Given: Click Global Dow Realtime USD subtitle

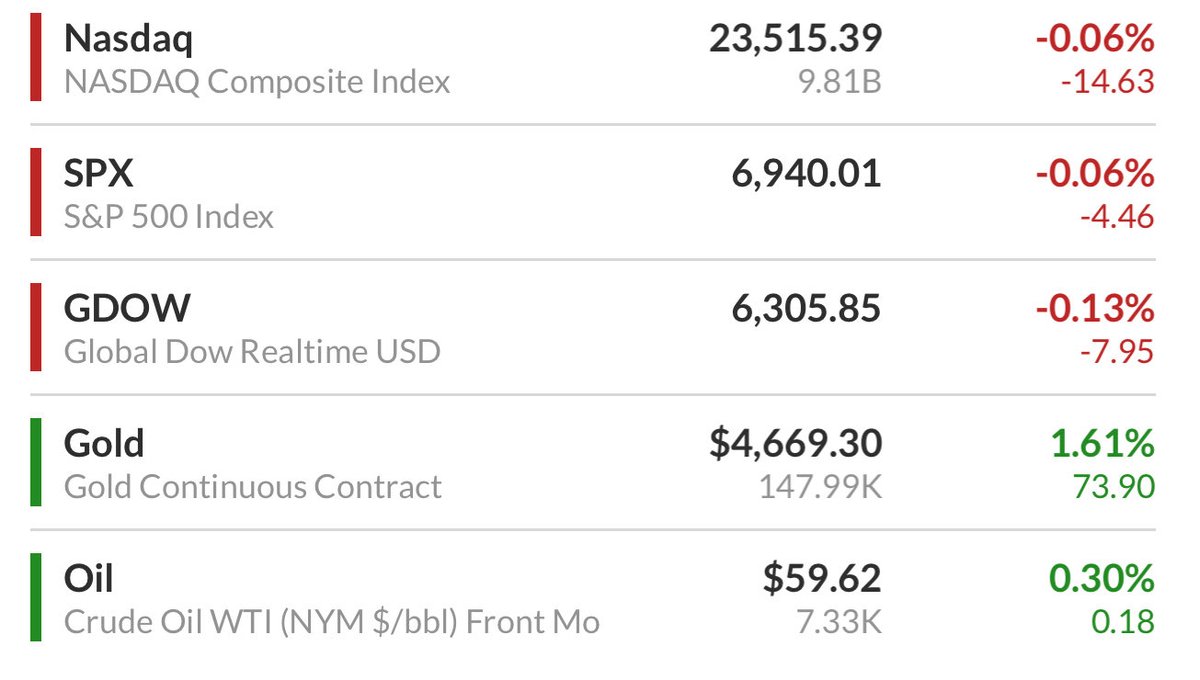Looking at the screenshot, I should 252,352.
